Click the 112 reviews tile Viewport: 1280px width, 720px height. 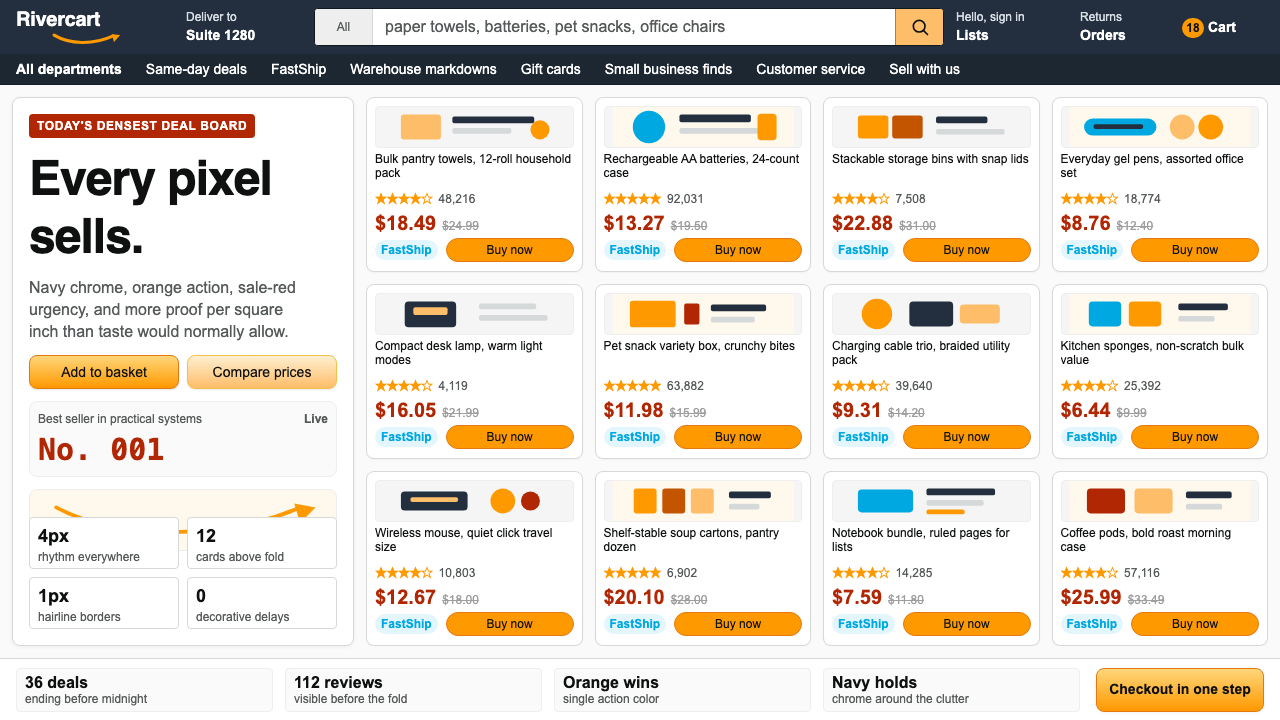coord(413,690)
